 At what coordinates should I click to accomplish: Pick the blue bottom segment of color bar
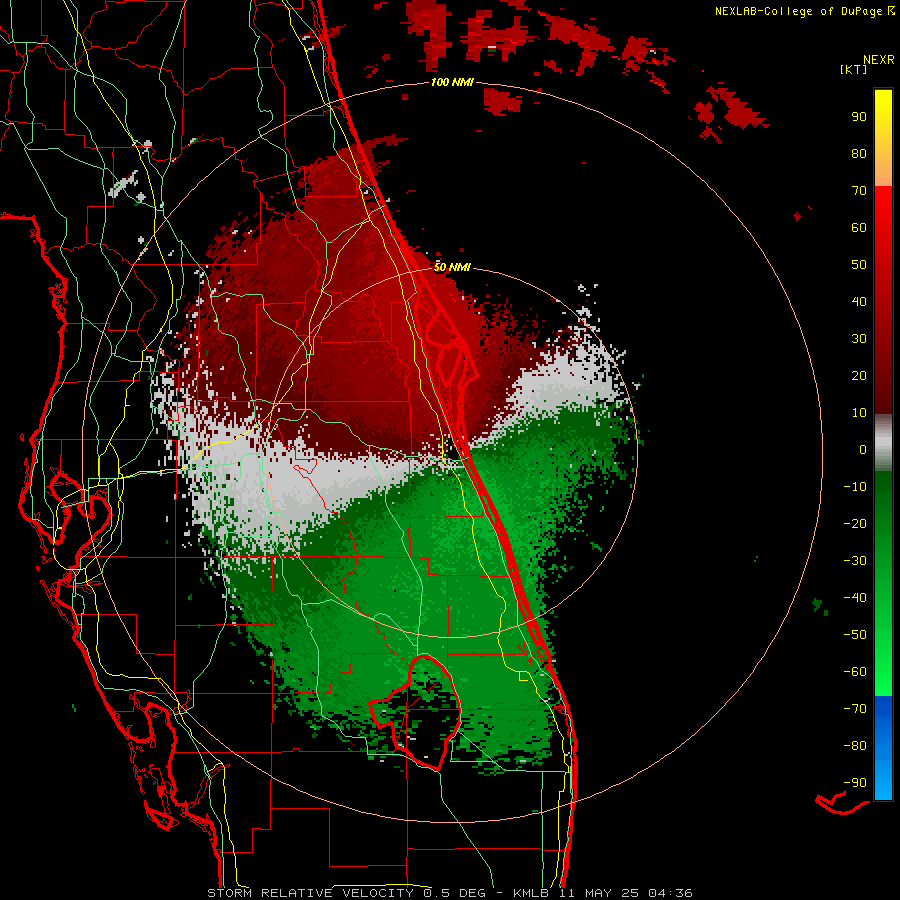point(883,748)
